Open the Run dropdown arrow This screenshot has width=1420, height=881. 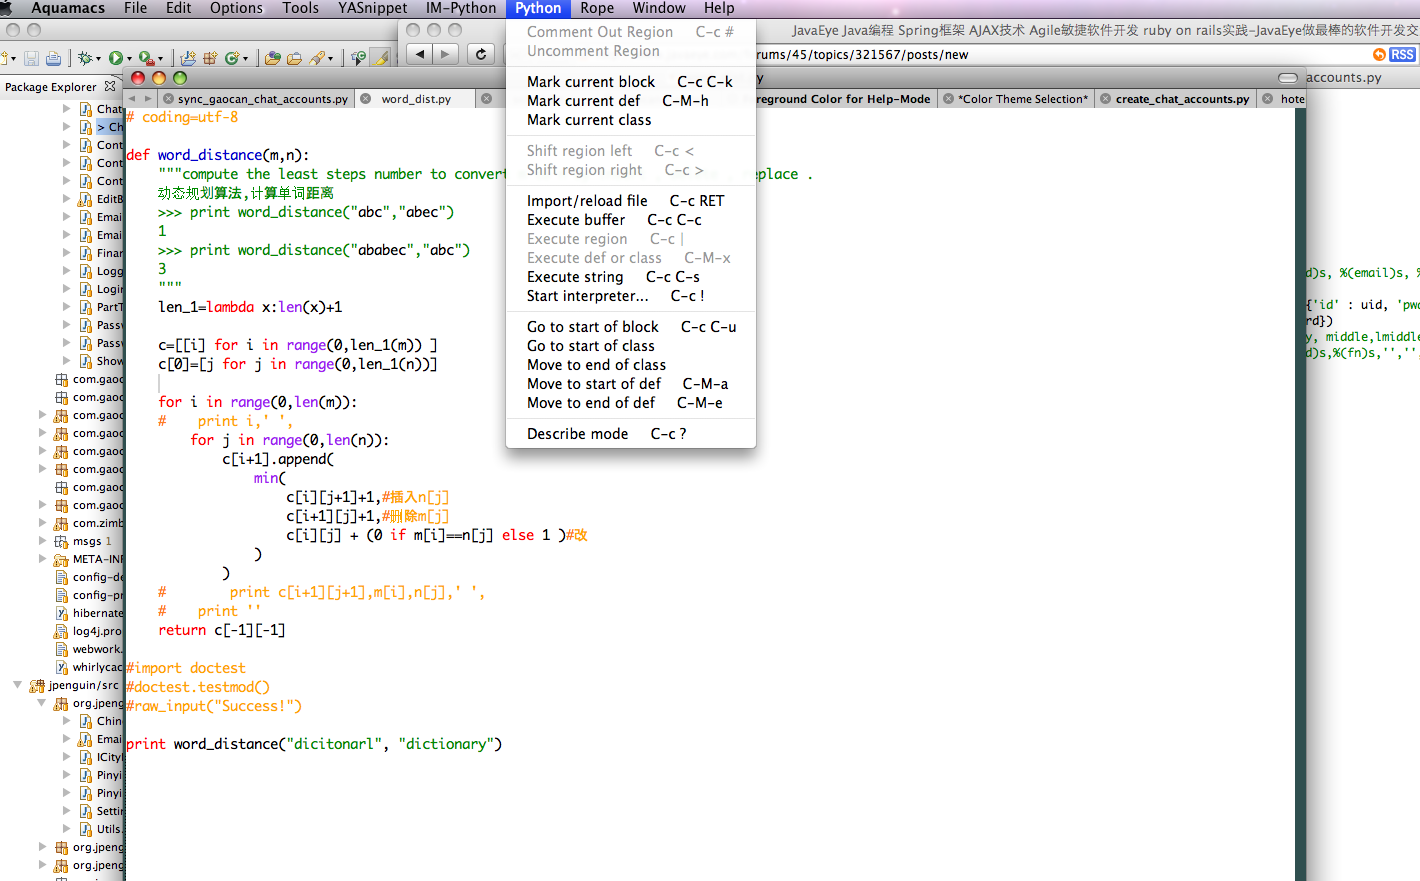(129, 59)
